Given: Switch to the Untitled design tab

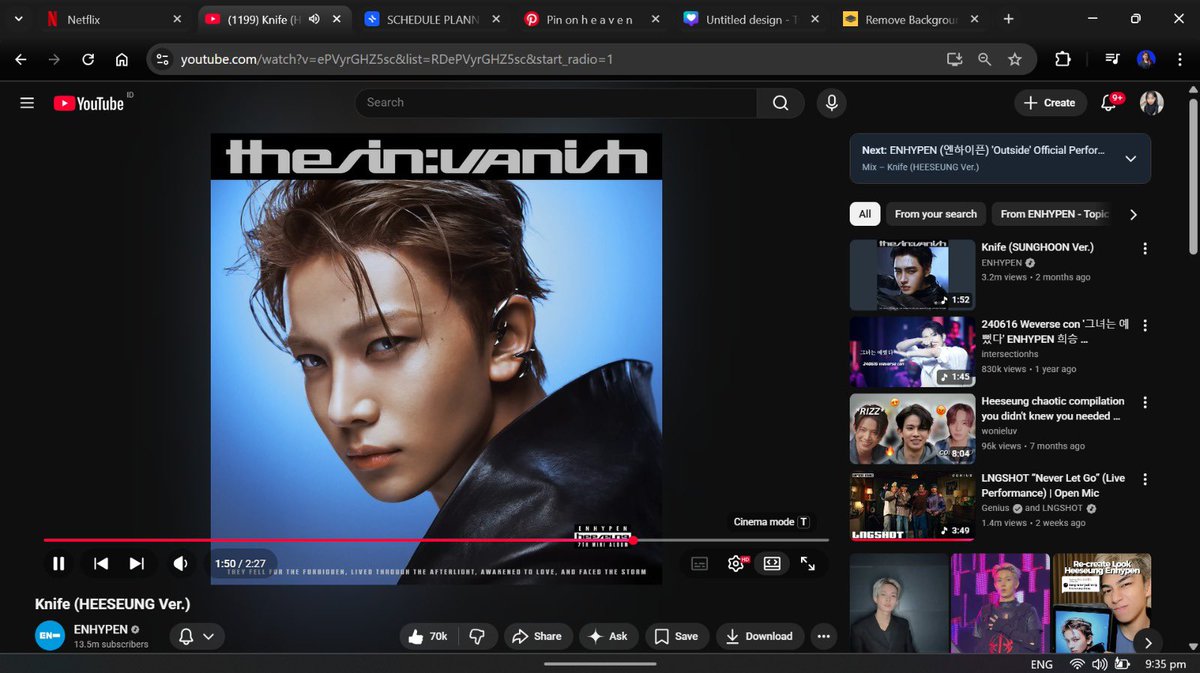Looking at the screenshot, I should 751,20.
